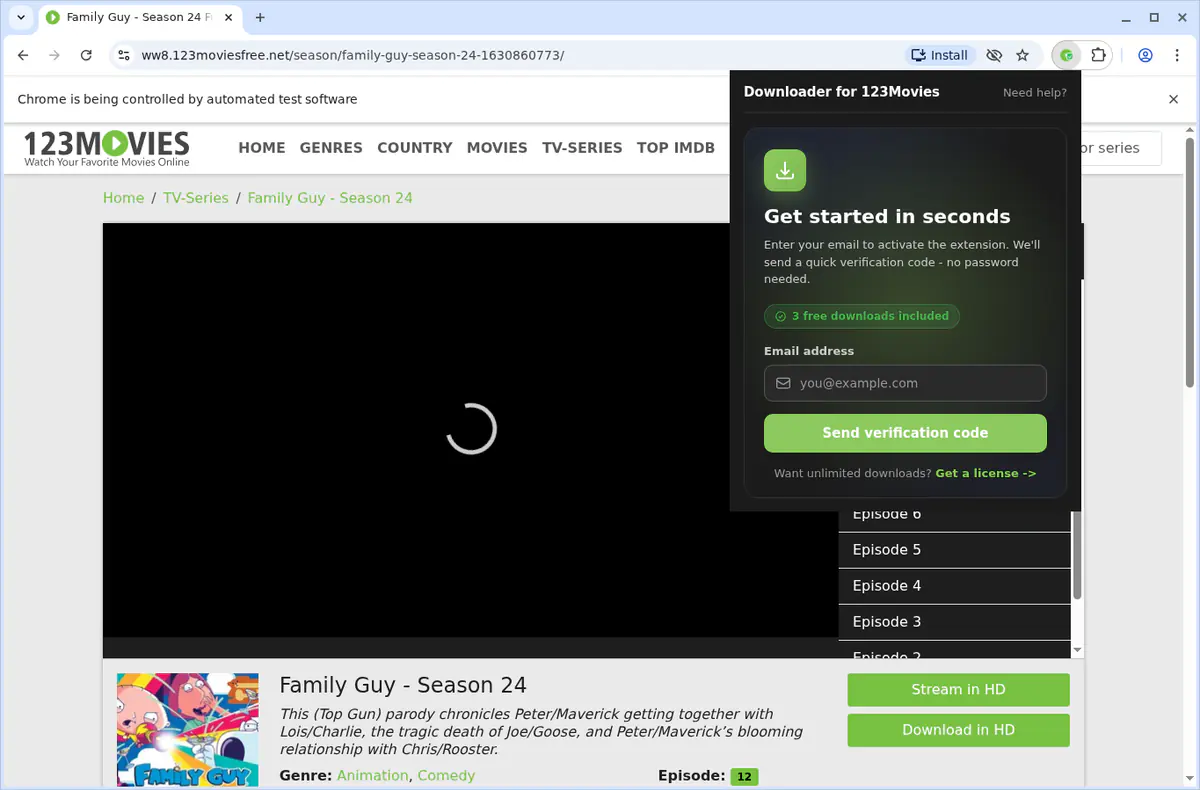The height and width of the screenshot is (790, 1200).
Task: Open a new tab with plus
Action: click(260, 17)
